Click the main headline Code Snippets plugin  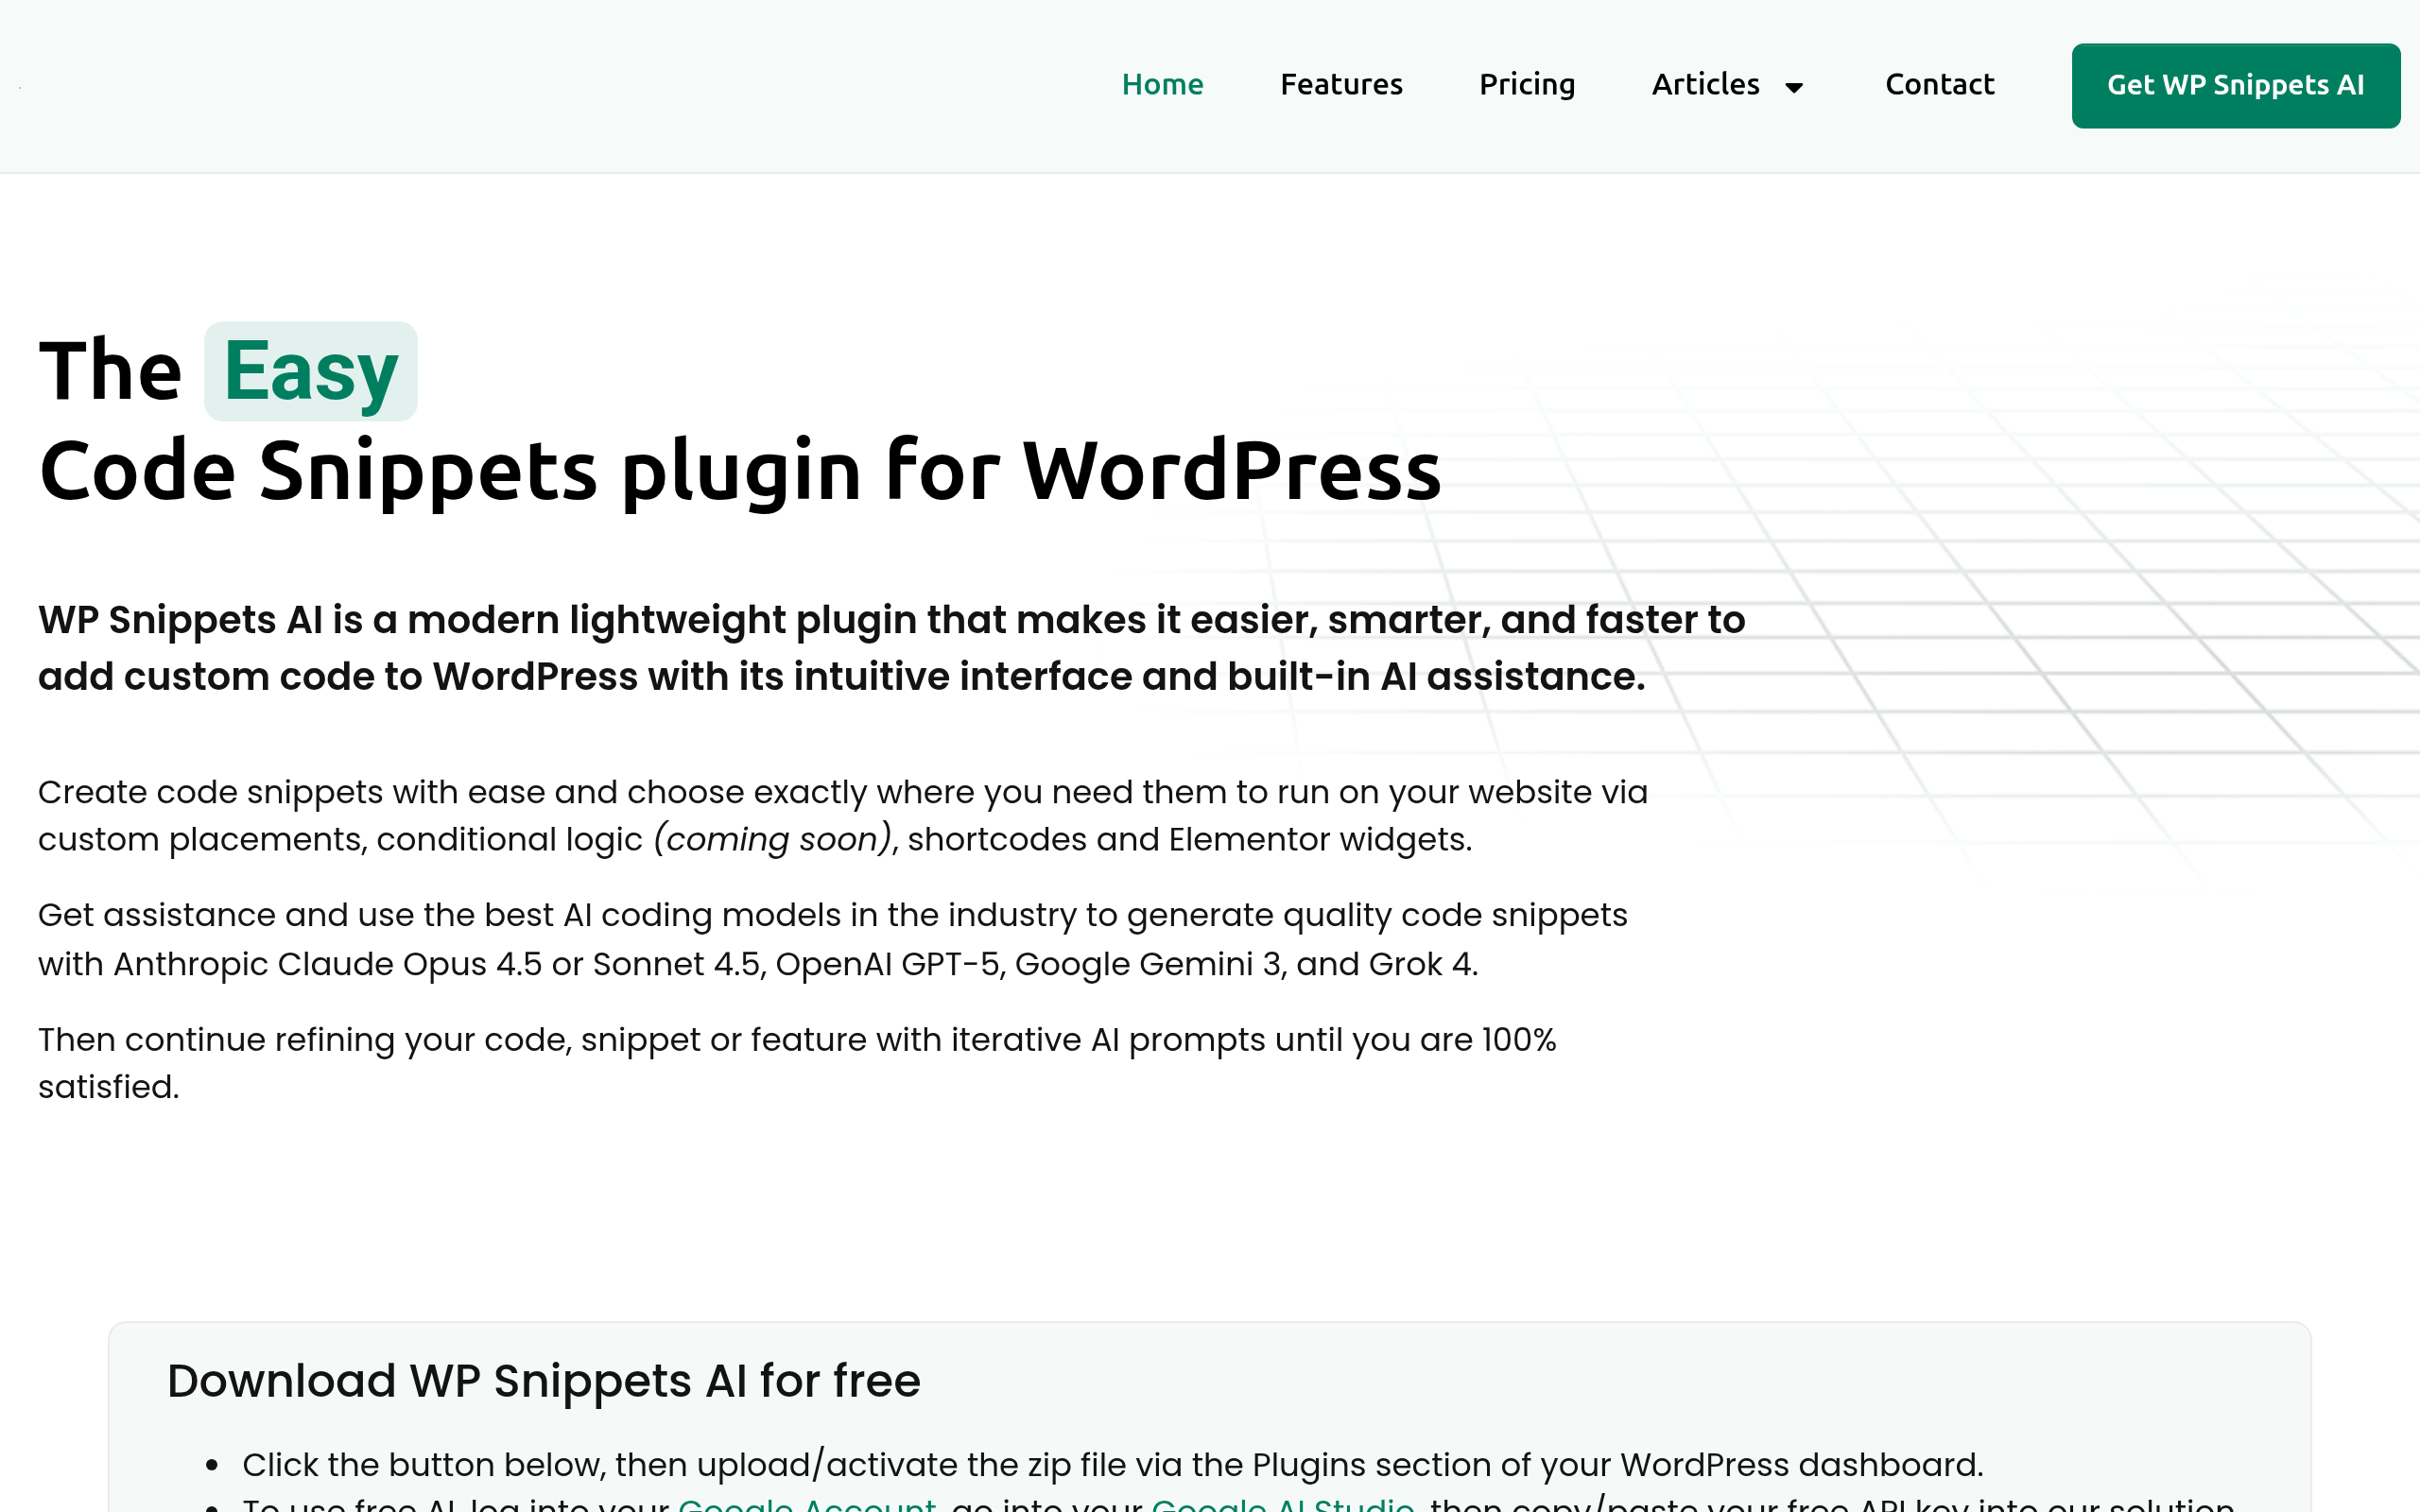(739, 470)
